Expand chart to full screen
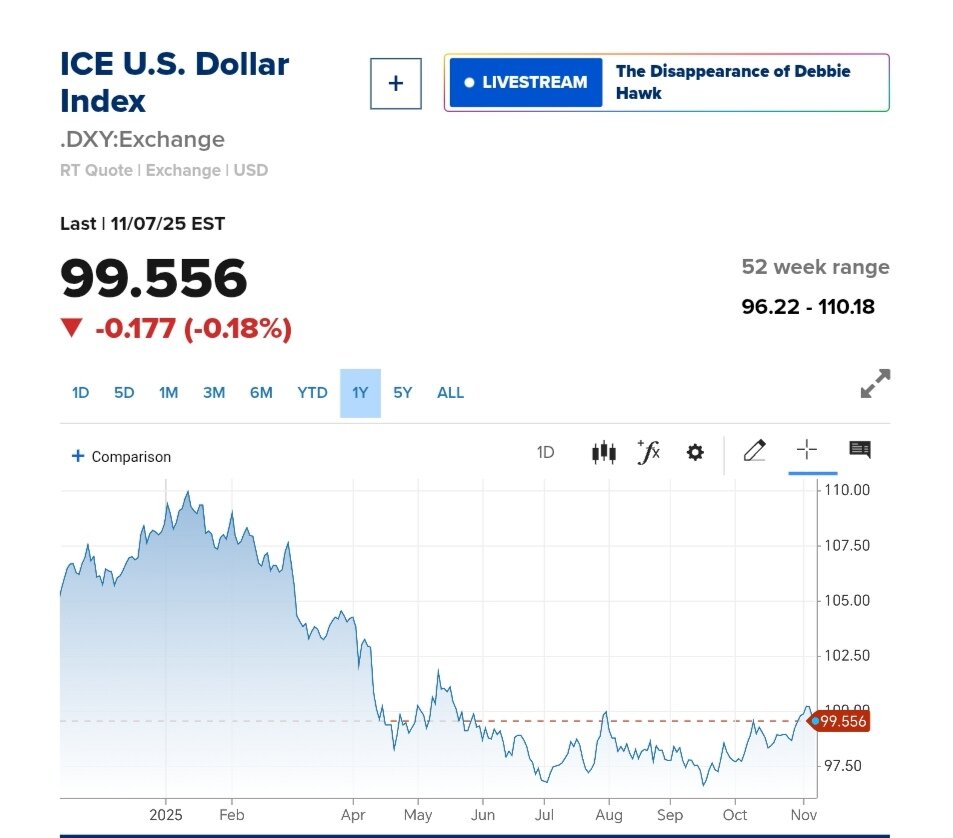Image resolution: width=953 pixels, height=838 pixels. 875,383
